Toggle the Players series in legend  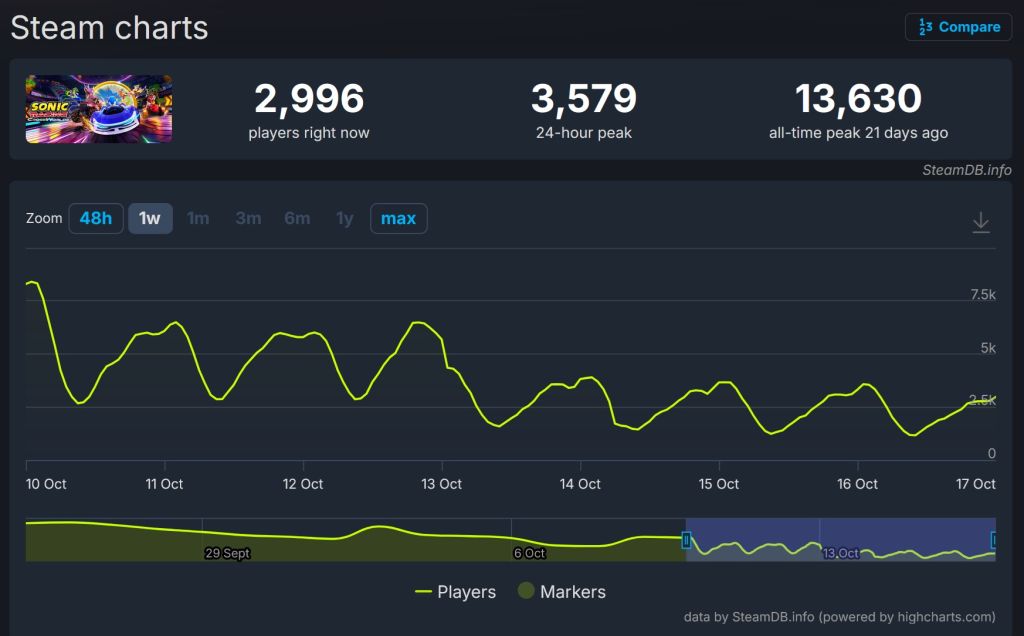click(455, 592)
